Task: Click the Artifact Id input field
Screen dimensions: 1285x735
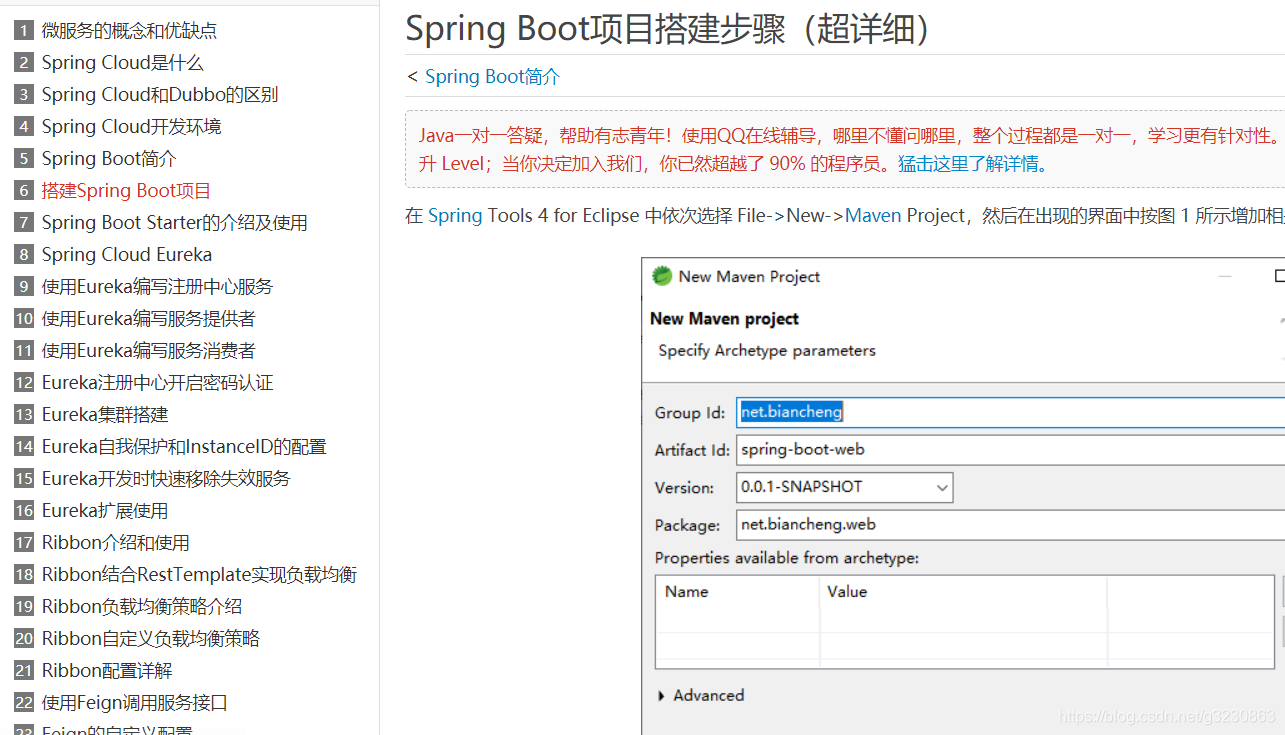Action: pos(1010,450)
